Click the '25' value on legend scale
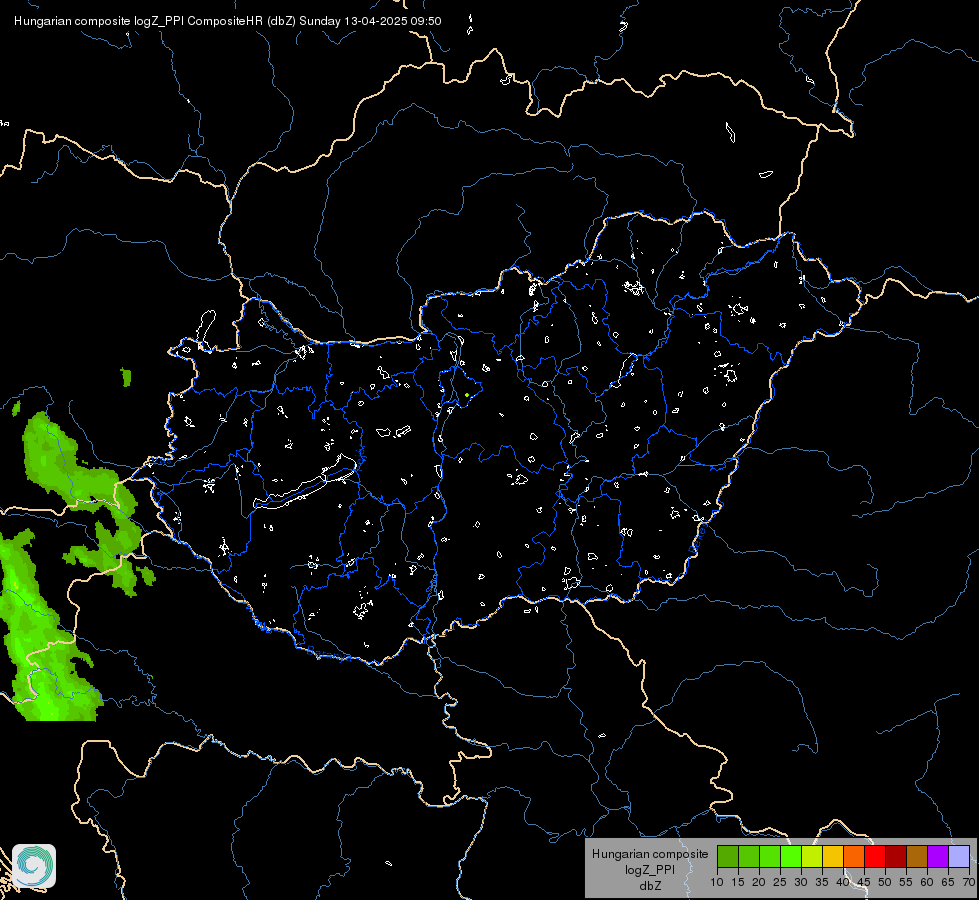 (780, 883)
